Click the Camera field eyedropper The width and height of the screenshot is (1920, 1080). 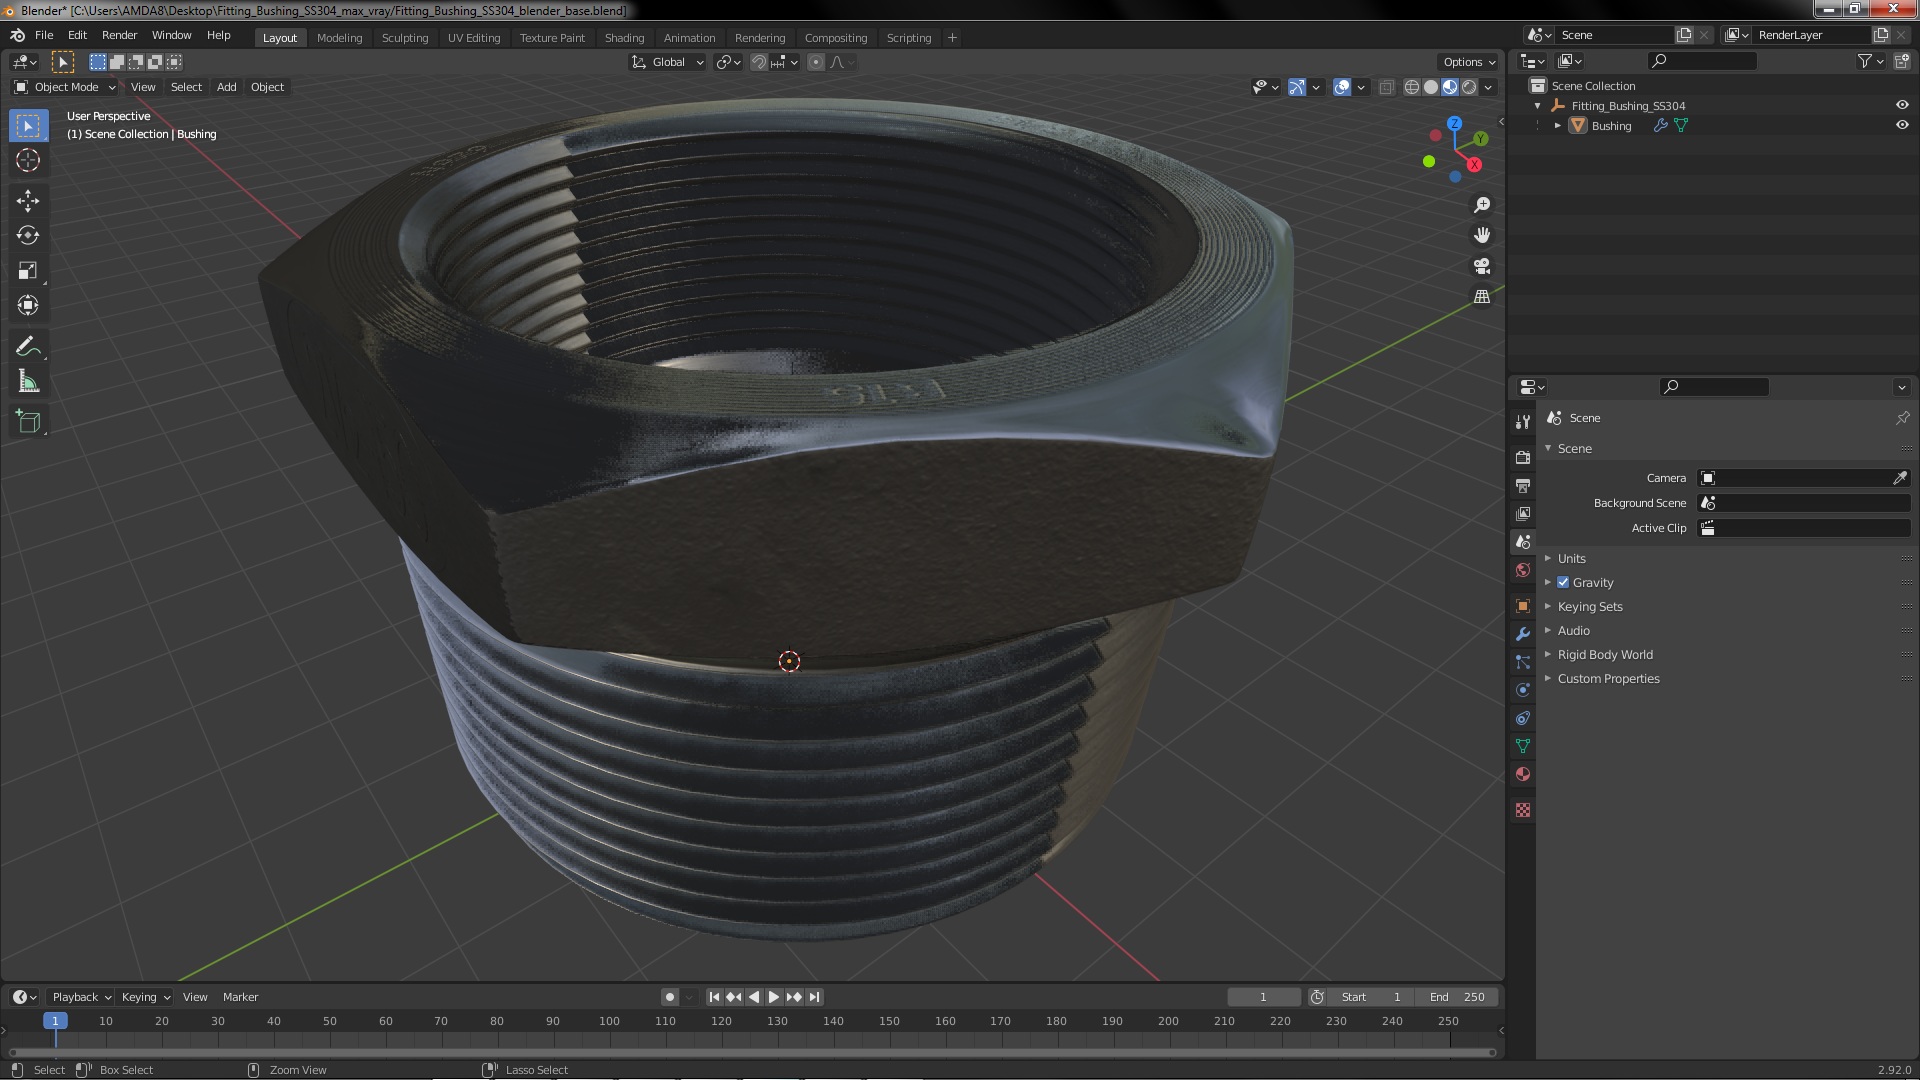tap(1900, 478)
